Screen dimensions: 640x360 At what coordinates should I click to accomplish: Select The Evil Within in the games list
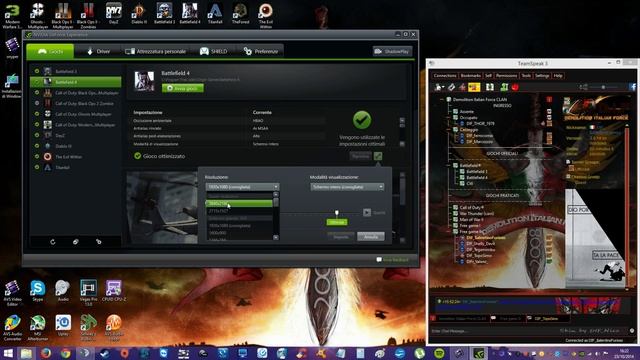pyautogui.click(x=76, y=157)
